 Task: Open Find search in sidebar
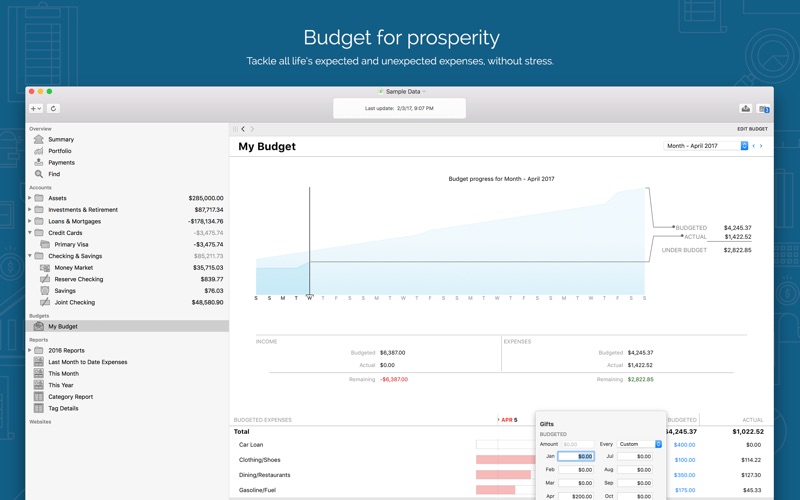[54, 174]
